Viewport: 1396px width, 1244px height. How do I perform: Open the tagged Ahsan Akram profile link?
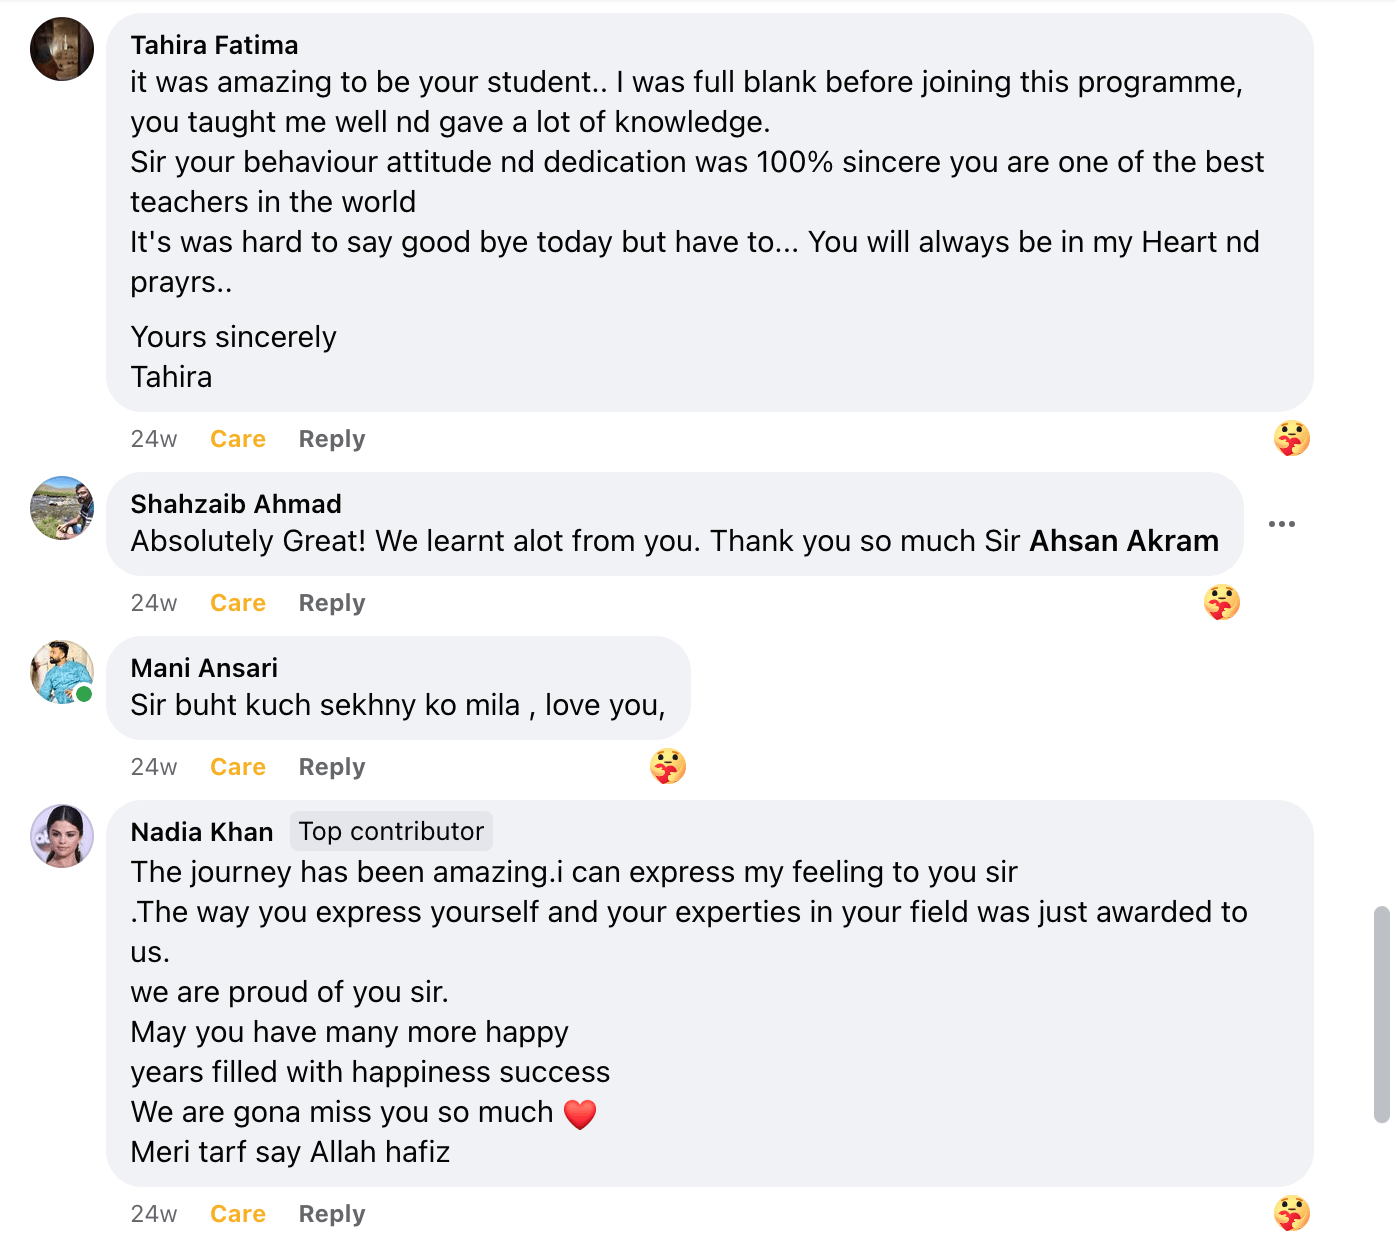1124,541
